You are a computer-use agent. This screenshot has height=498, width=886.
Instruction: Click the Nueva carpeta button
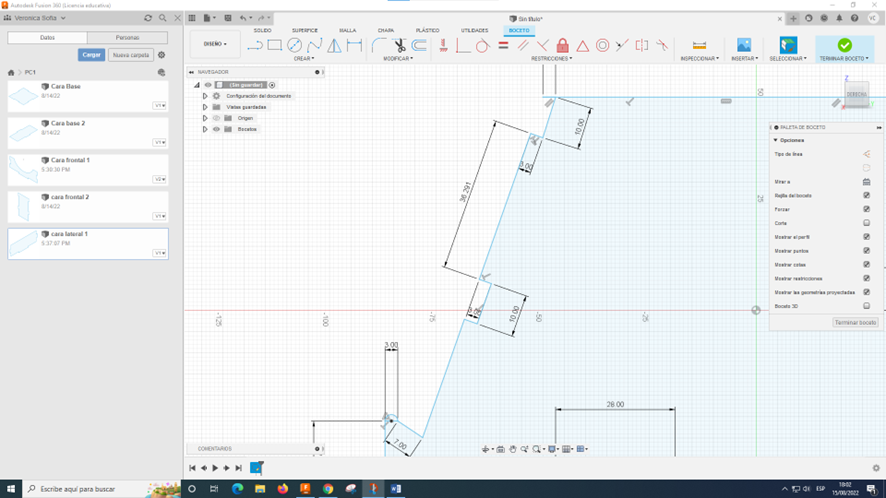(131, 55)
